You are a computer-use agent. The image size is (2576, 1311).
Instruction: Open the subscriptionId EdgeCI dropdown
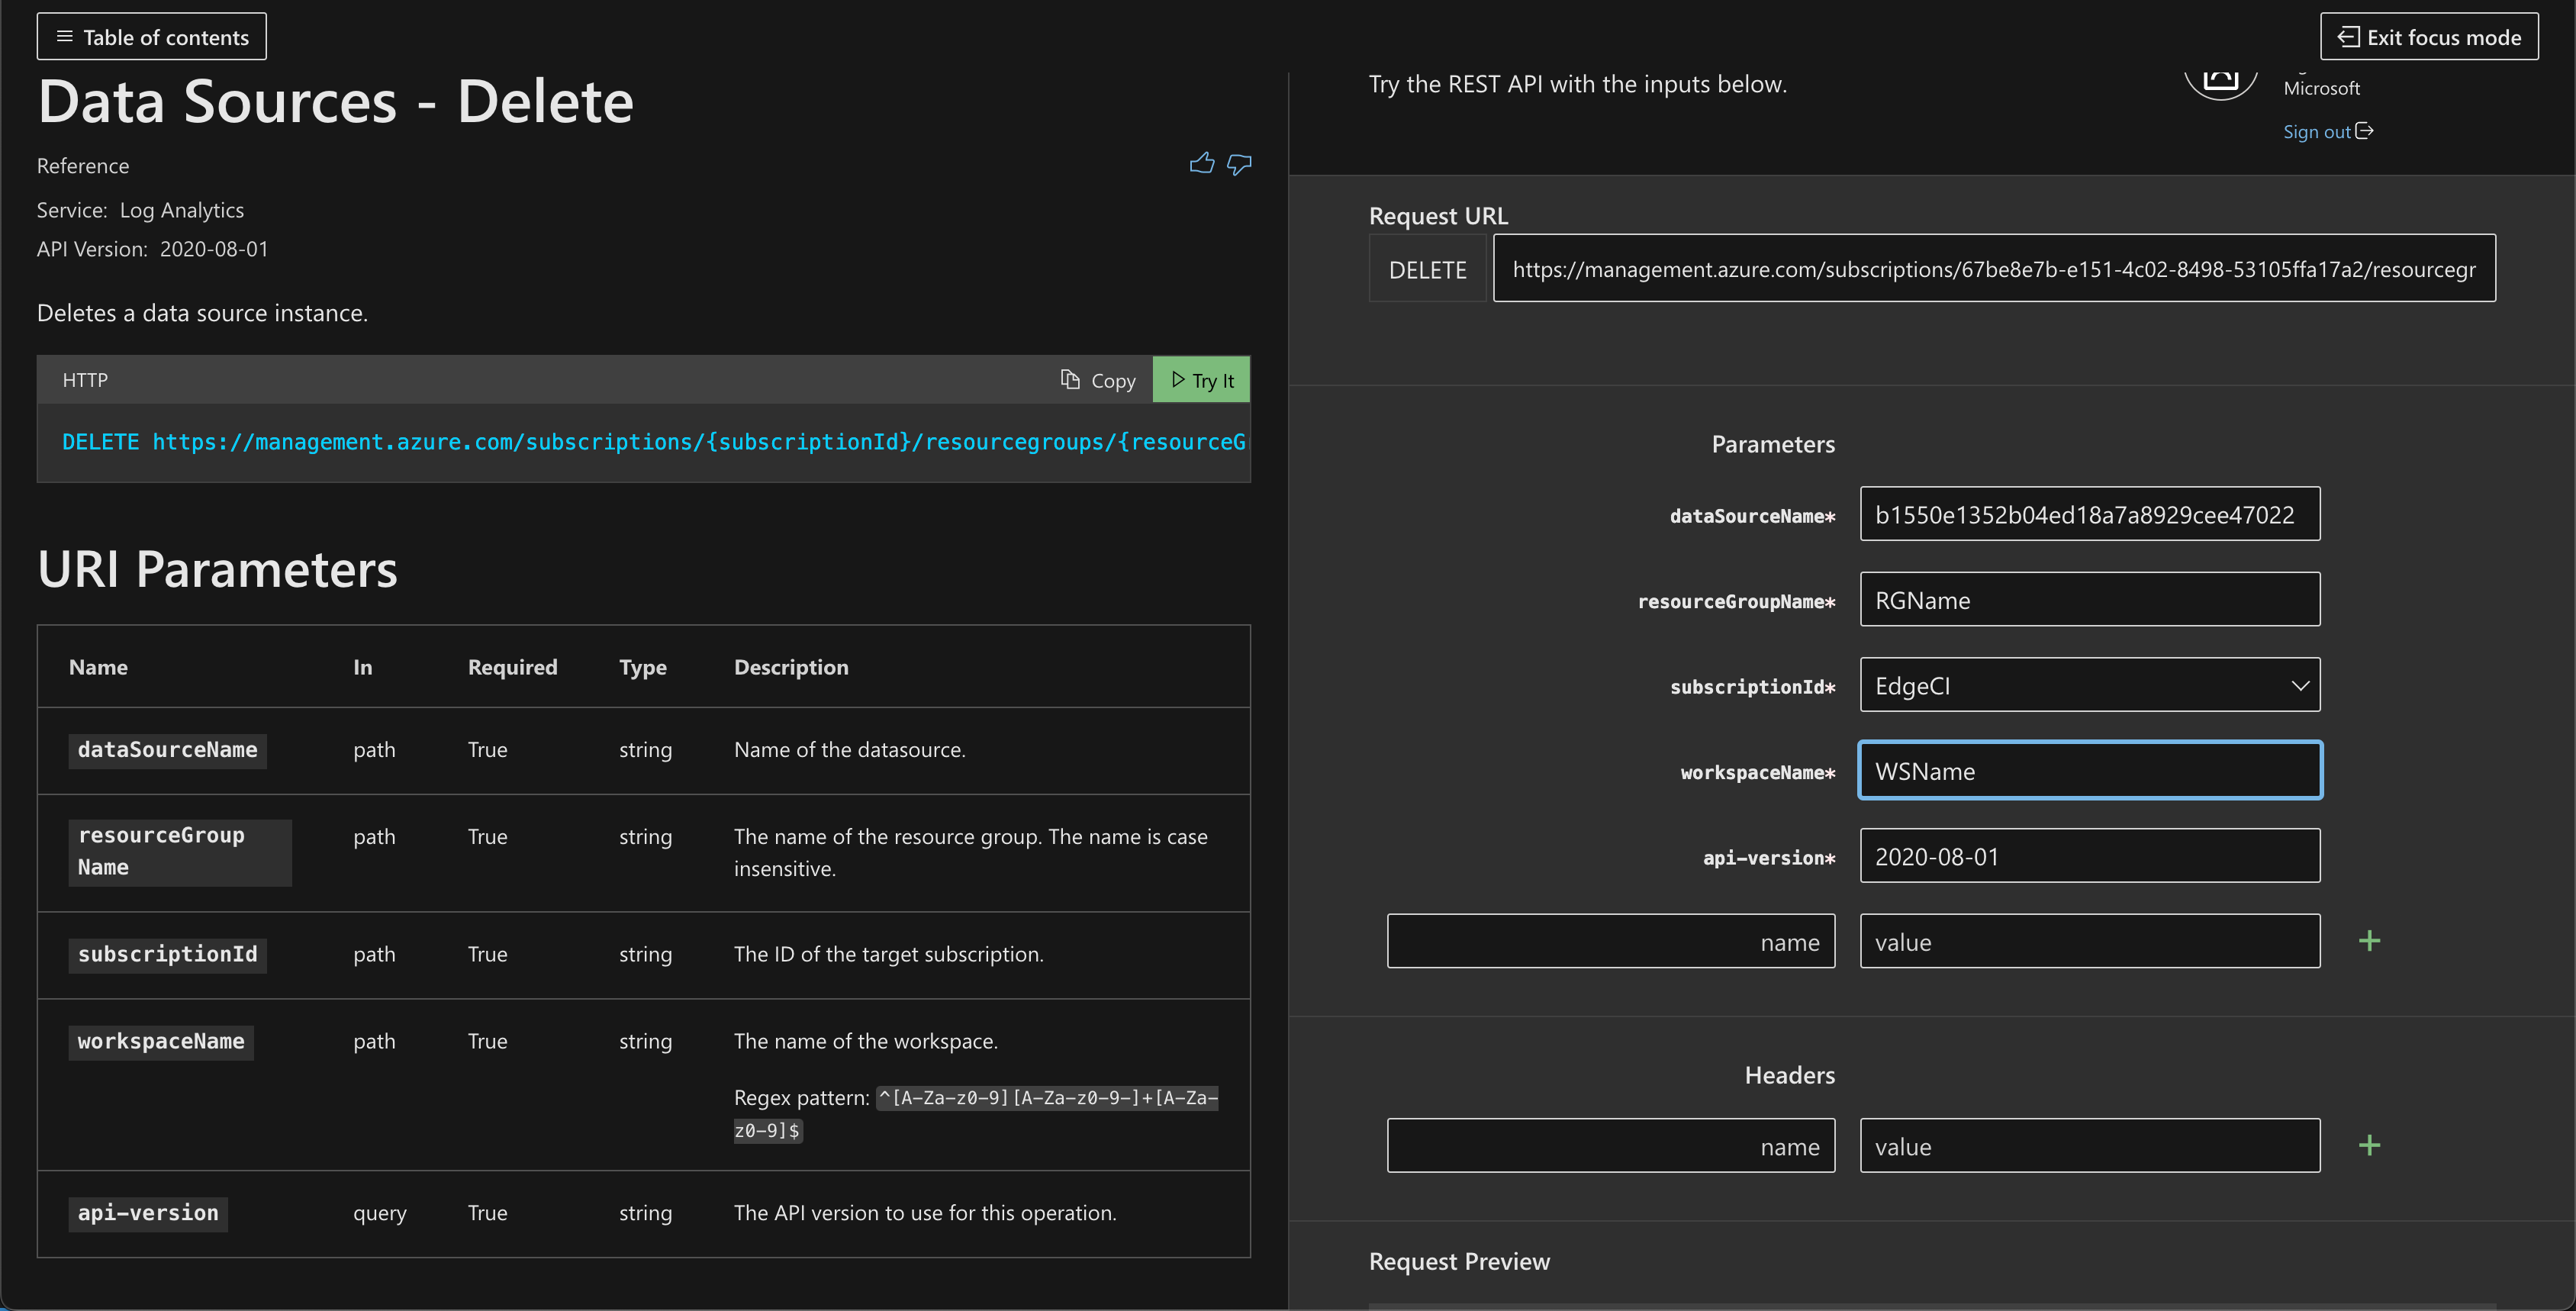(2090, 685)
